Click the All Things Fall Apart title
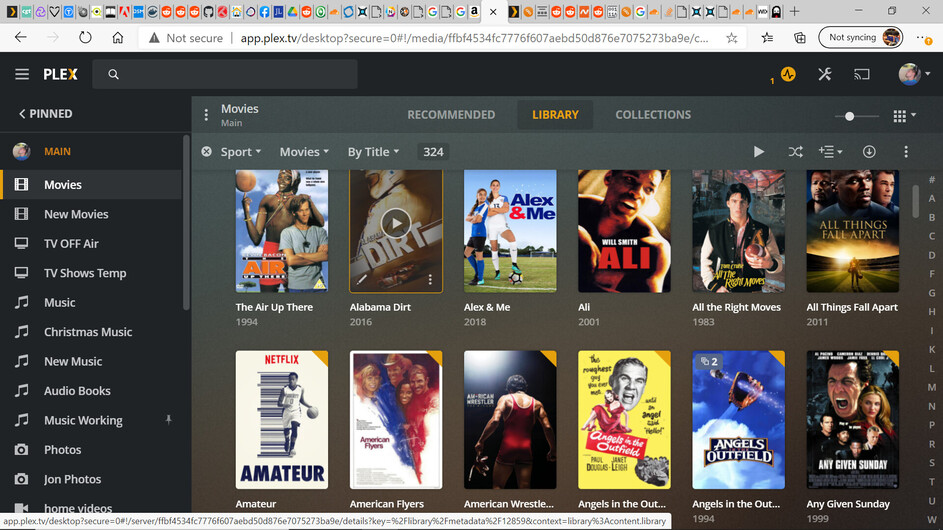This screenshot has height=530, width=943. 852,307
